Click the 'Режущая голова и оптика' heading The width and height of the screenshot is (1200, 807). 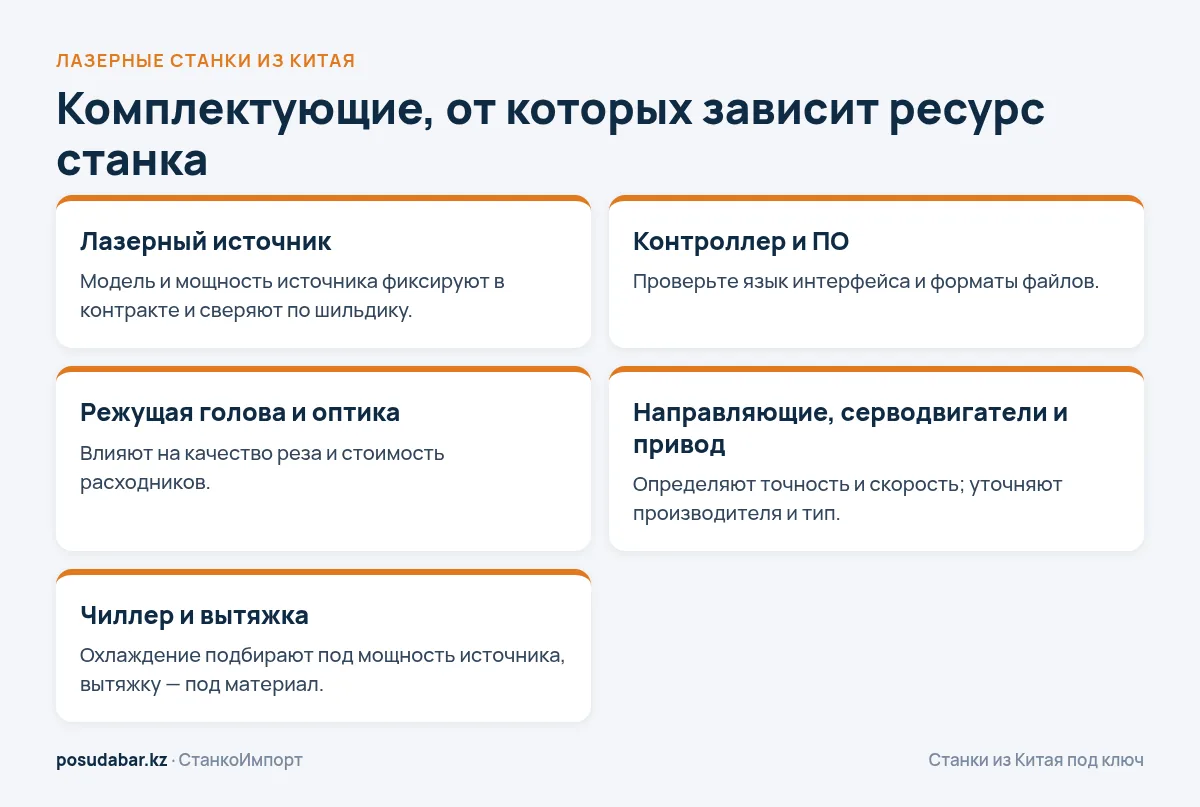tap(240, 412)
